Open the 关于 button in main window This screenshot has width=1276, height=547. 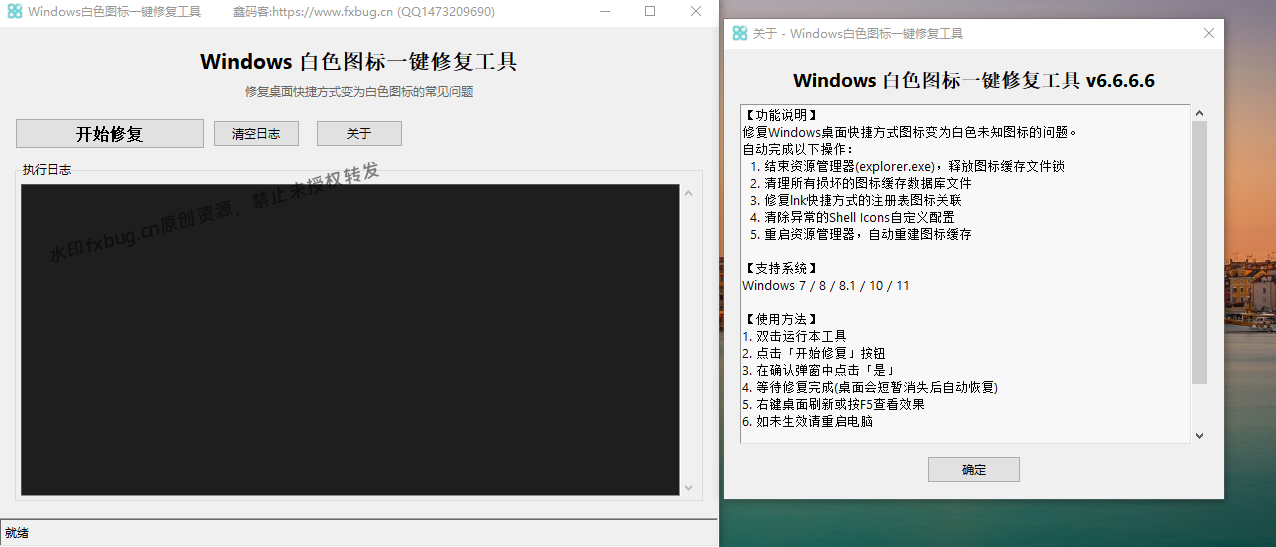(x=359, y=134)
